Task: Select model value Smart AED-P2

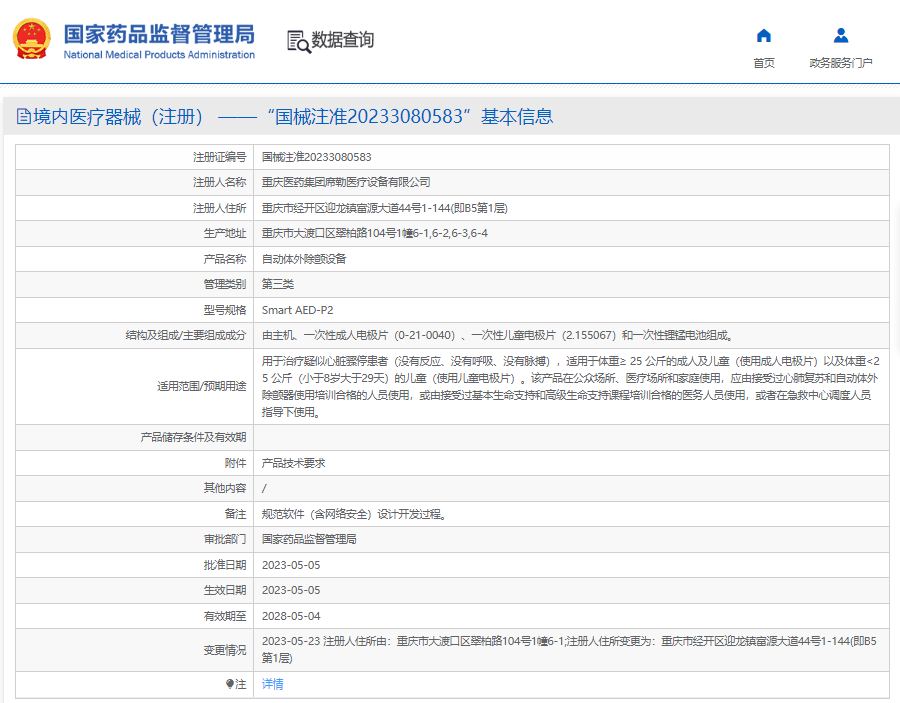Action: click(297, 310)
